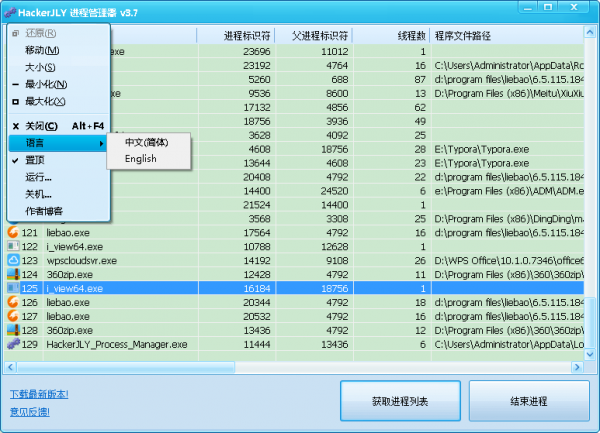Open the 语言 language submenu
This screenshot has width=600, height=433.
(59, 143)
